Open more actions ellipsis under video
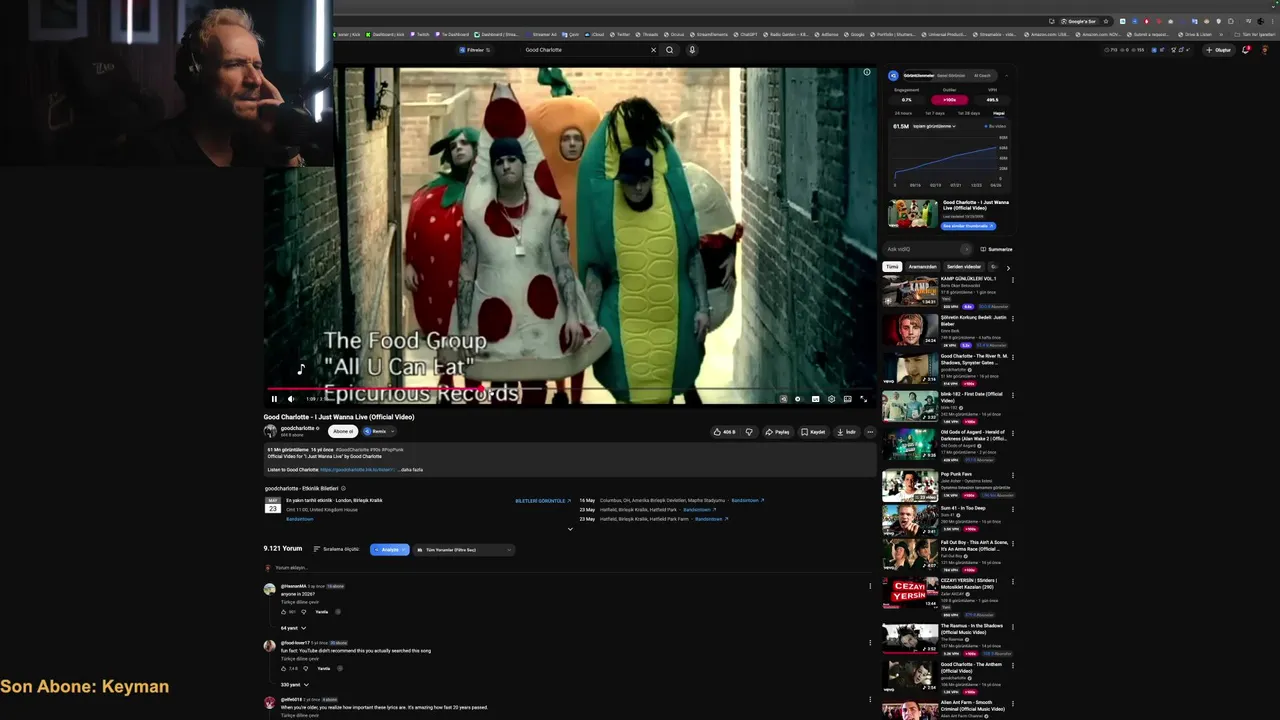The width and height of the screenshot is (1280, 720). [x=870, y=432]
